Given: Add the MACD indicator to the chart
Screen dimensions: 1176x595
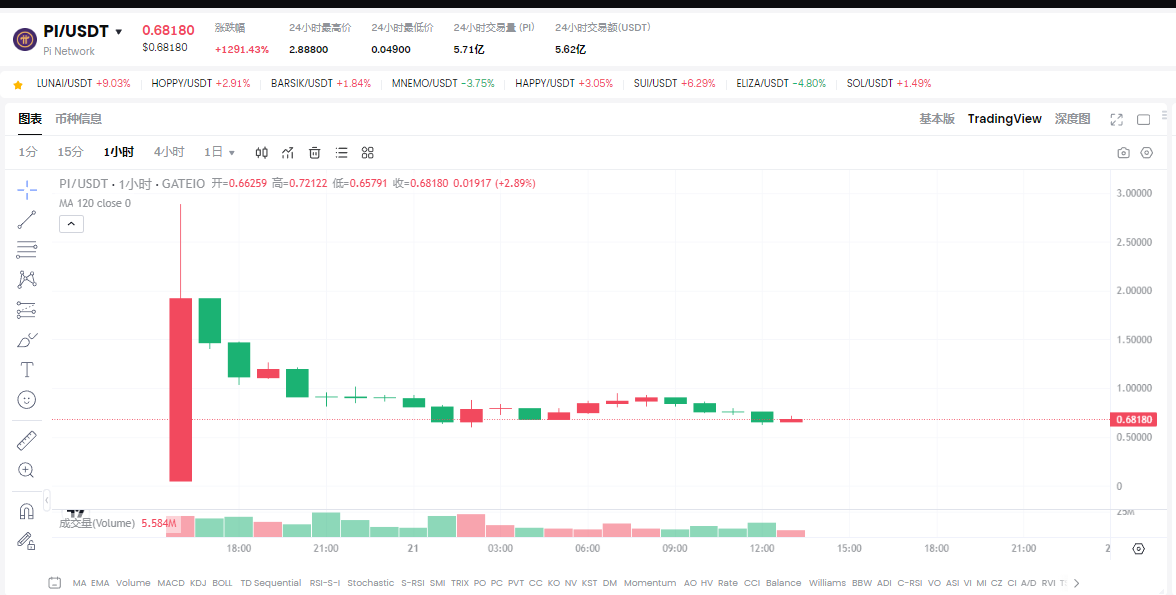Looking at the screenshot, I should point(172,583).
